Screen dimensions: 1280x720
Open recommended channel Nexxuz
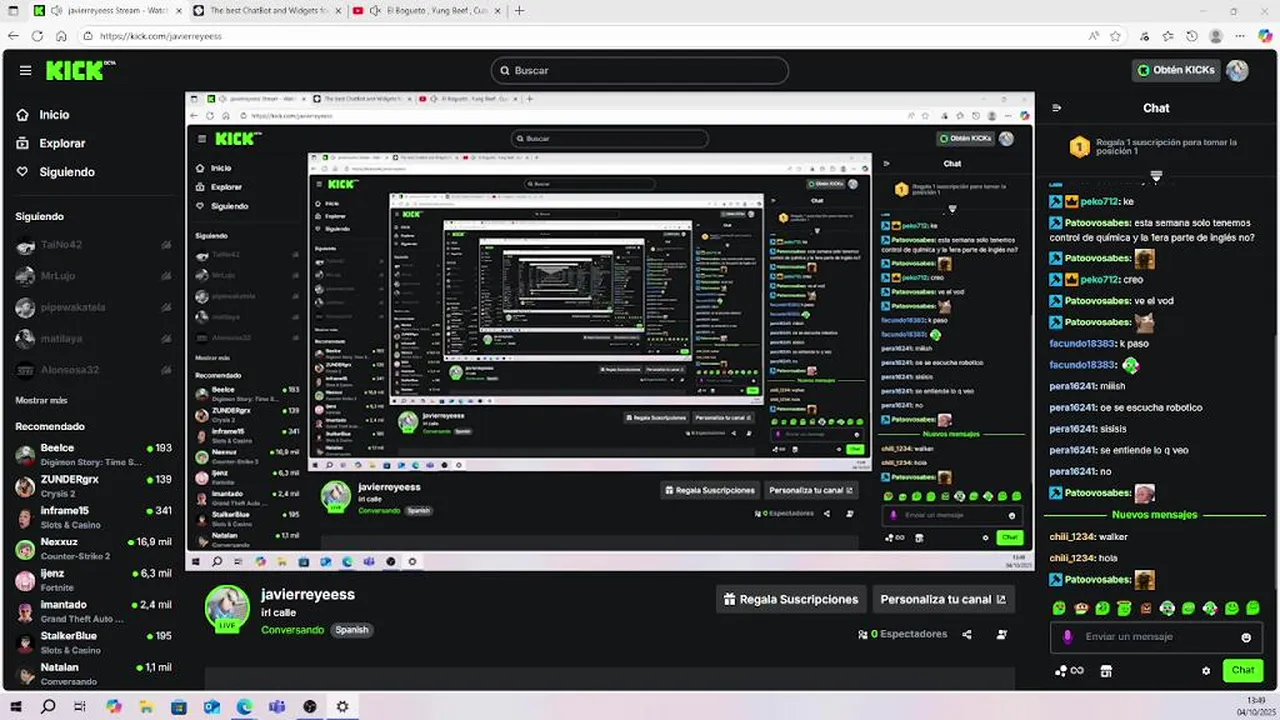(x=93, y=549)
